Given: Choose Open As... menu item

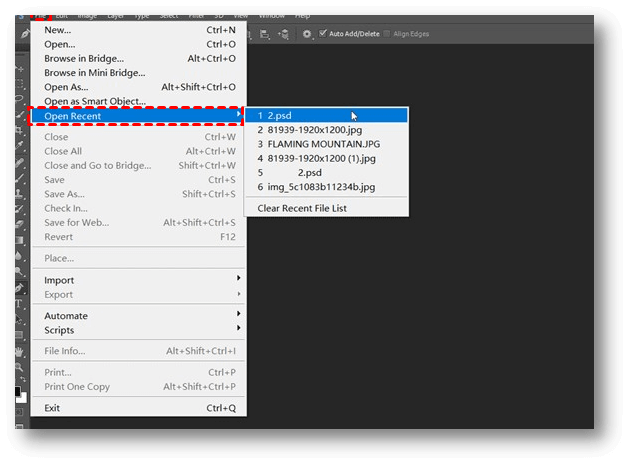Looking at the screenshot, I should pos(139,87).
